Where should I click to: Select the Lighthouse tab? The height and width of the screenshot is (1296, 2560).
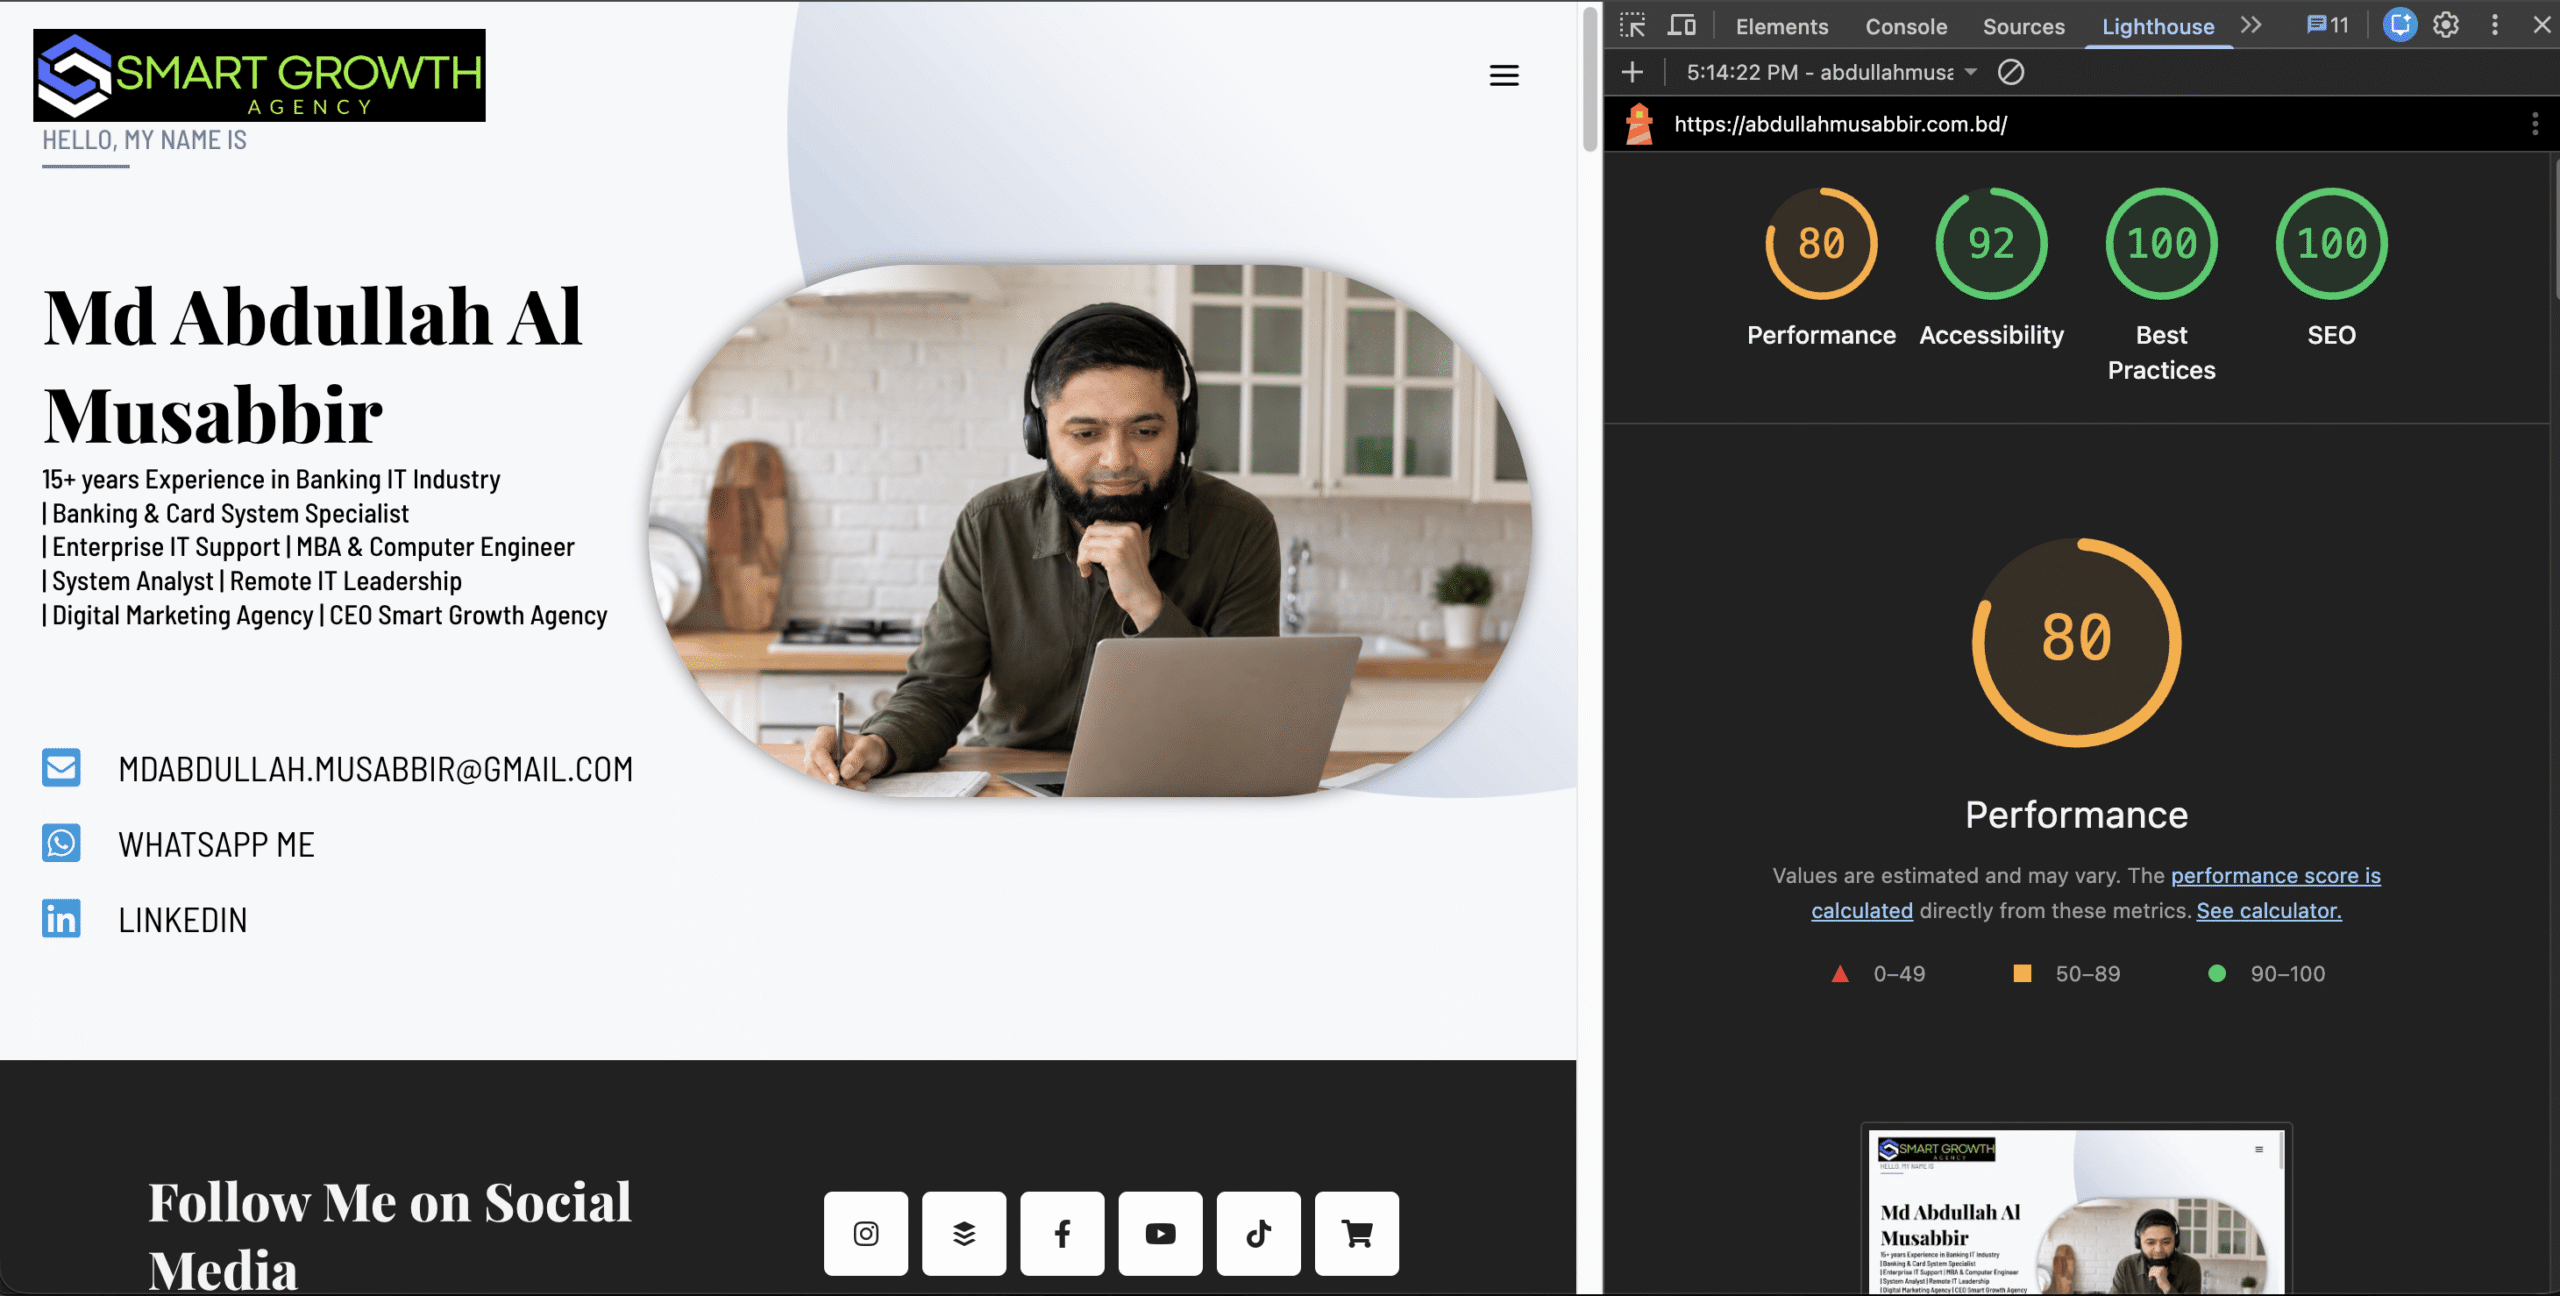point(2158,27)
